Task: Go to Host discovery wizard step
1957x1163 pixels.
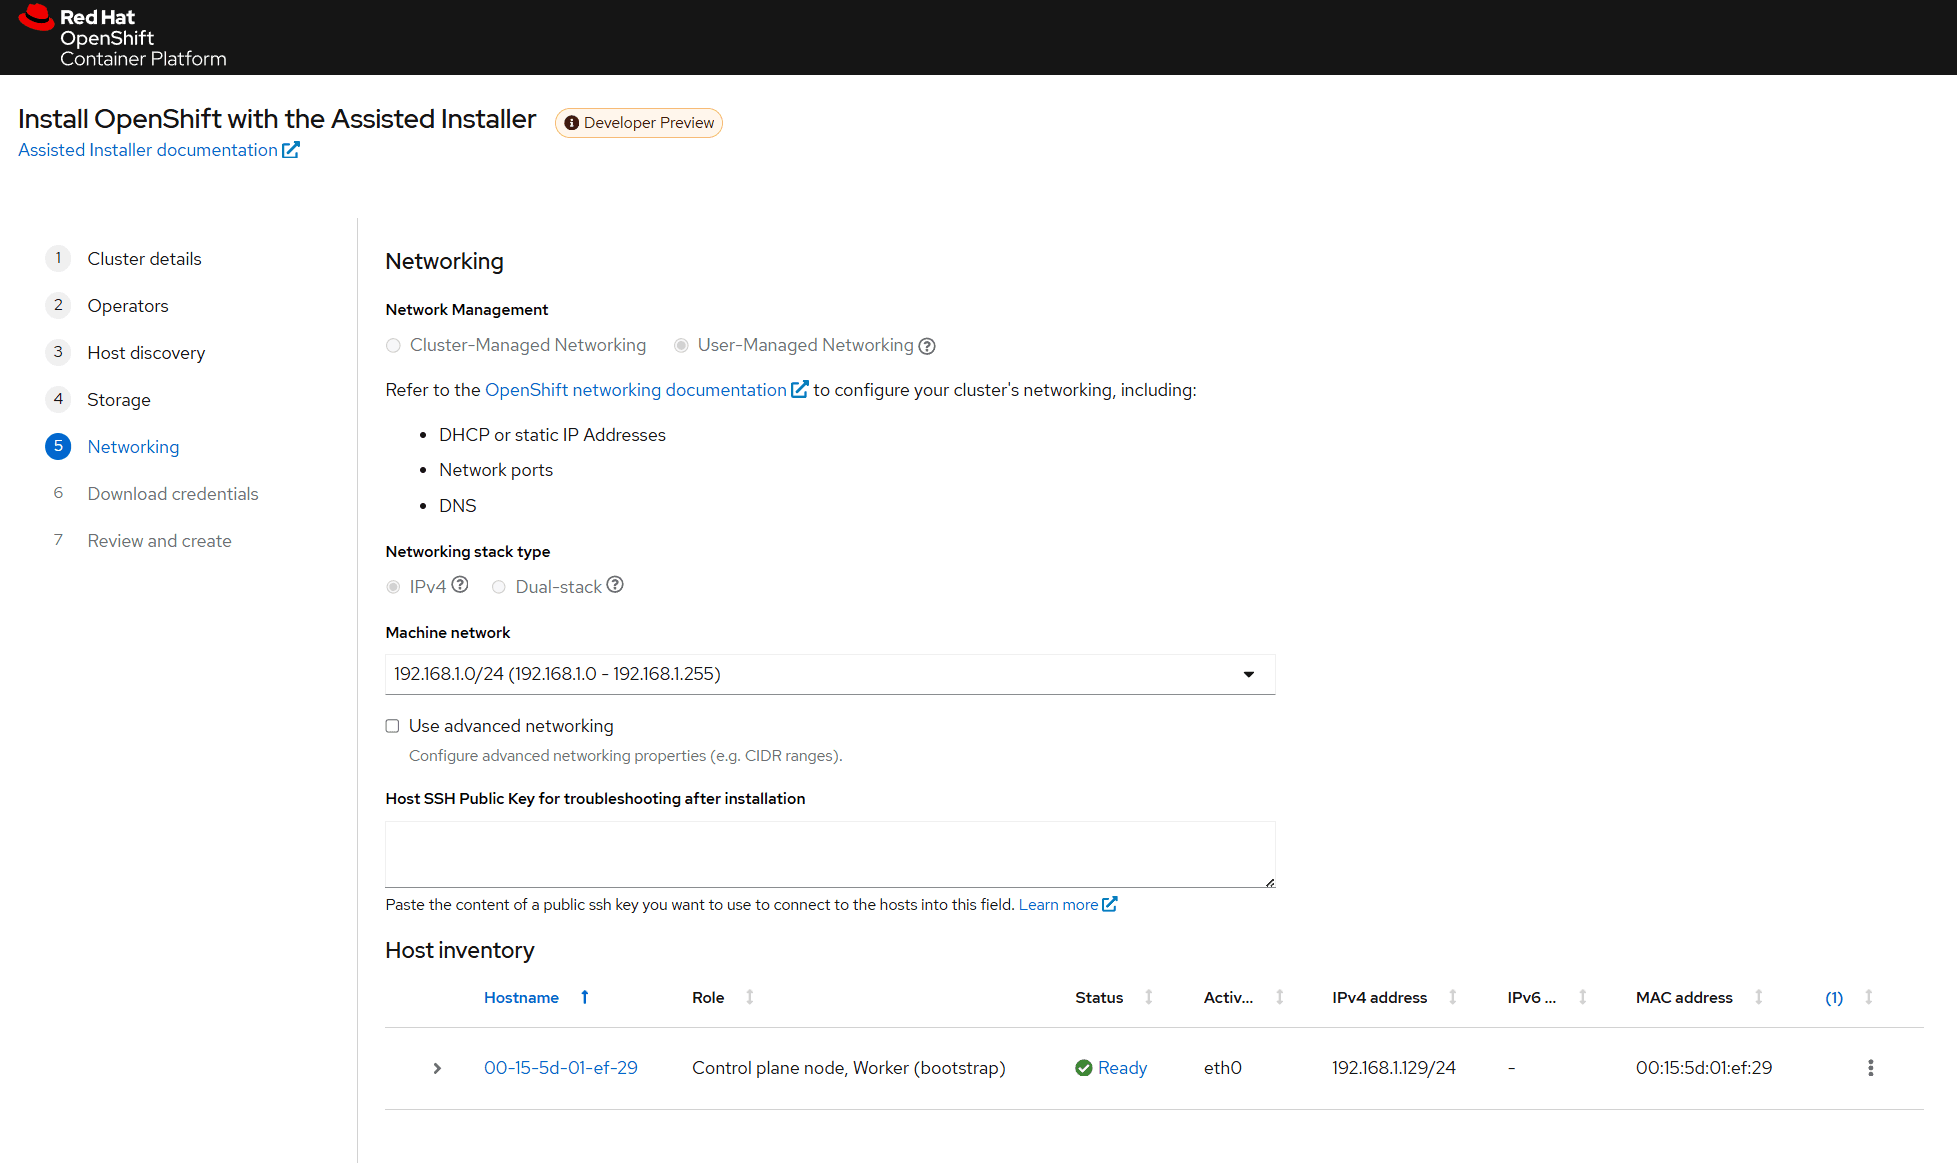Action: click(x=146, y=353)
